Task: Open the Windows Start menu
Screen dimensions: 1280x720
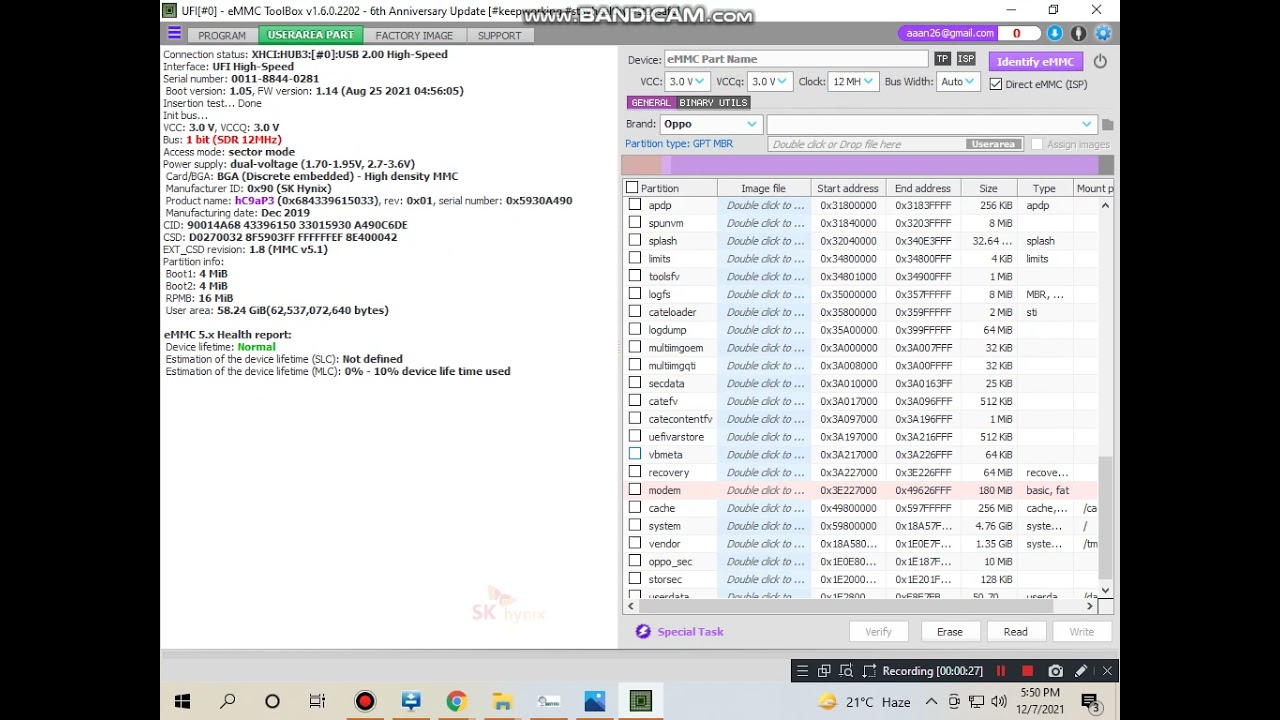Action: [x=182, y=701]
